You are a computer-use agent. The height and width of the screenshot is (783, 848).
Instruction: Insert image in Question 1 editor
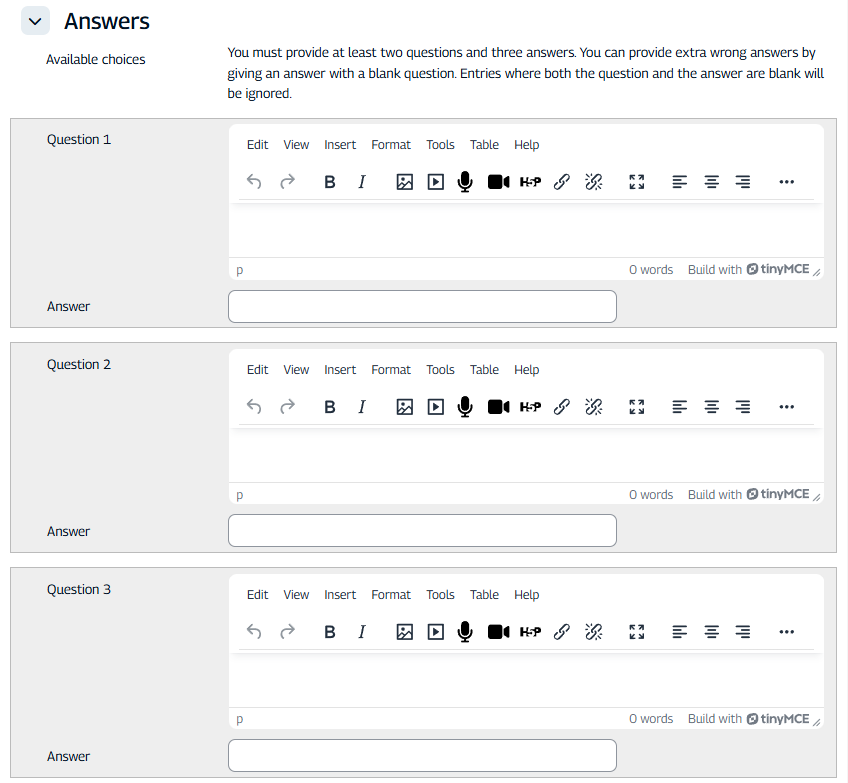pyautogui.click(x=404, y=182)
